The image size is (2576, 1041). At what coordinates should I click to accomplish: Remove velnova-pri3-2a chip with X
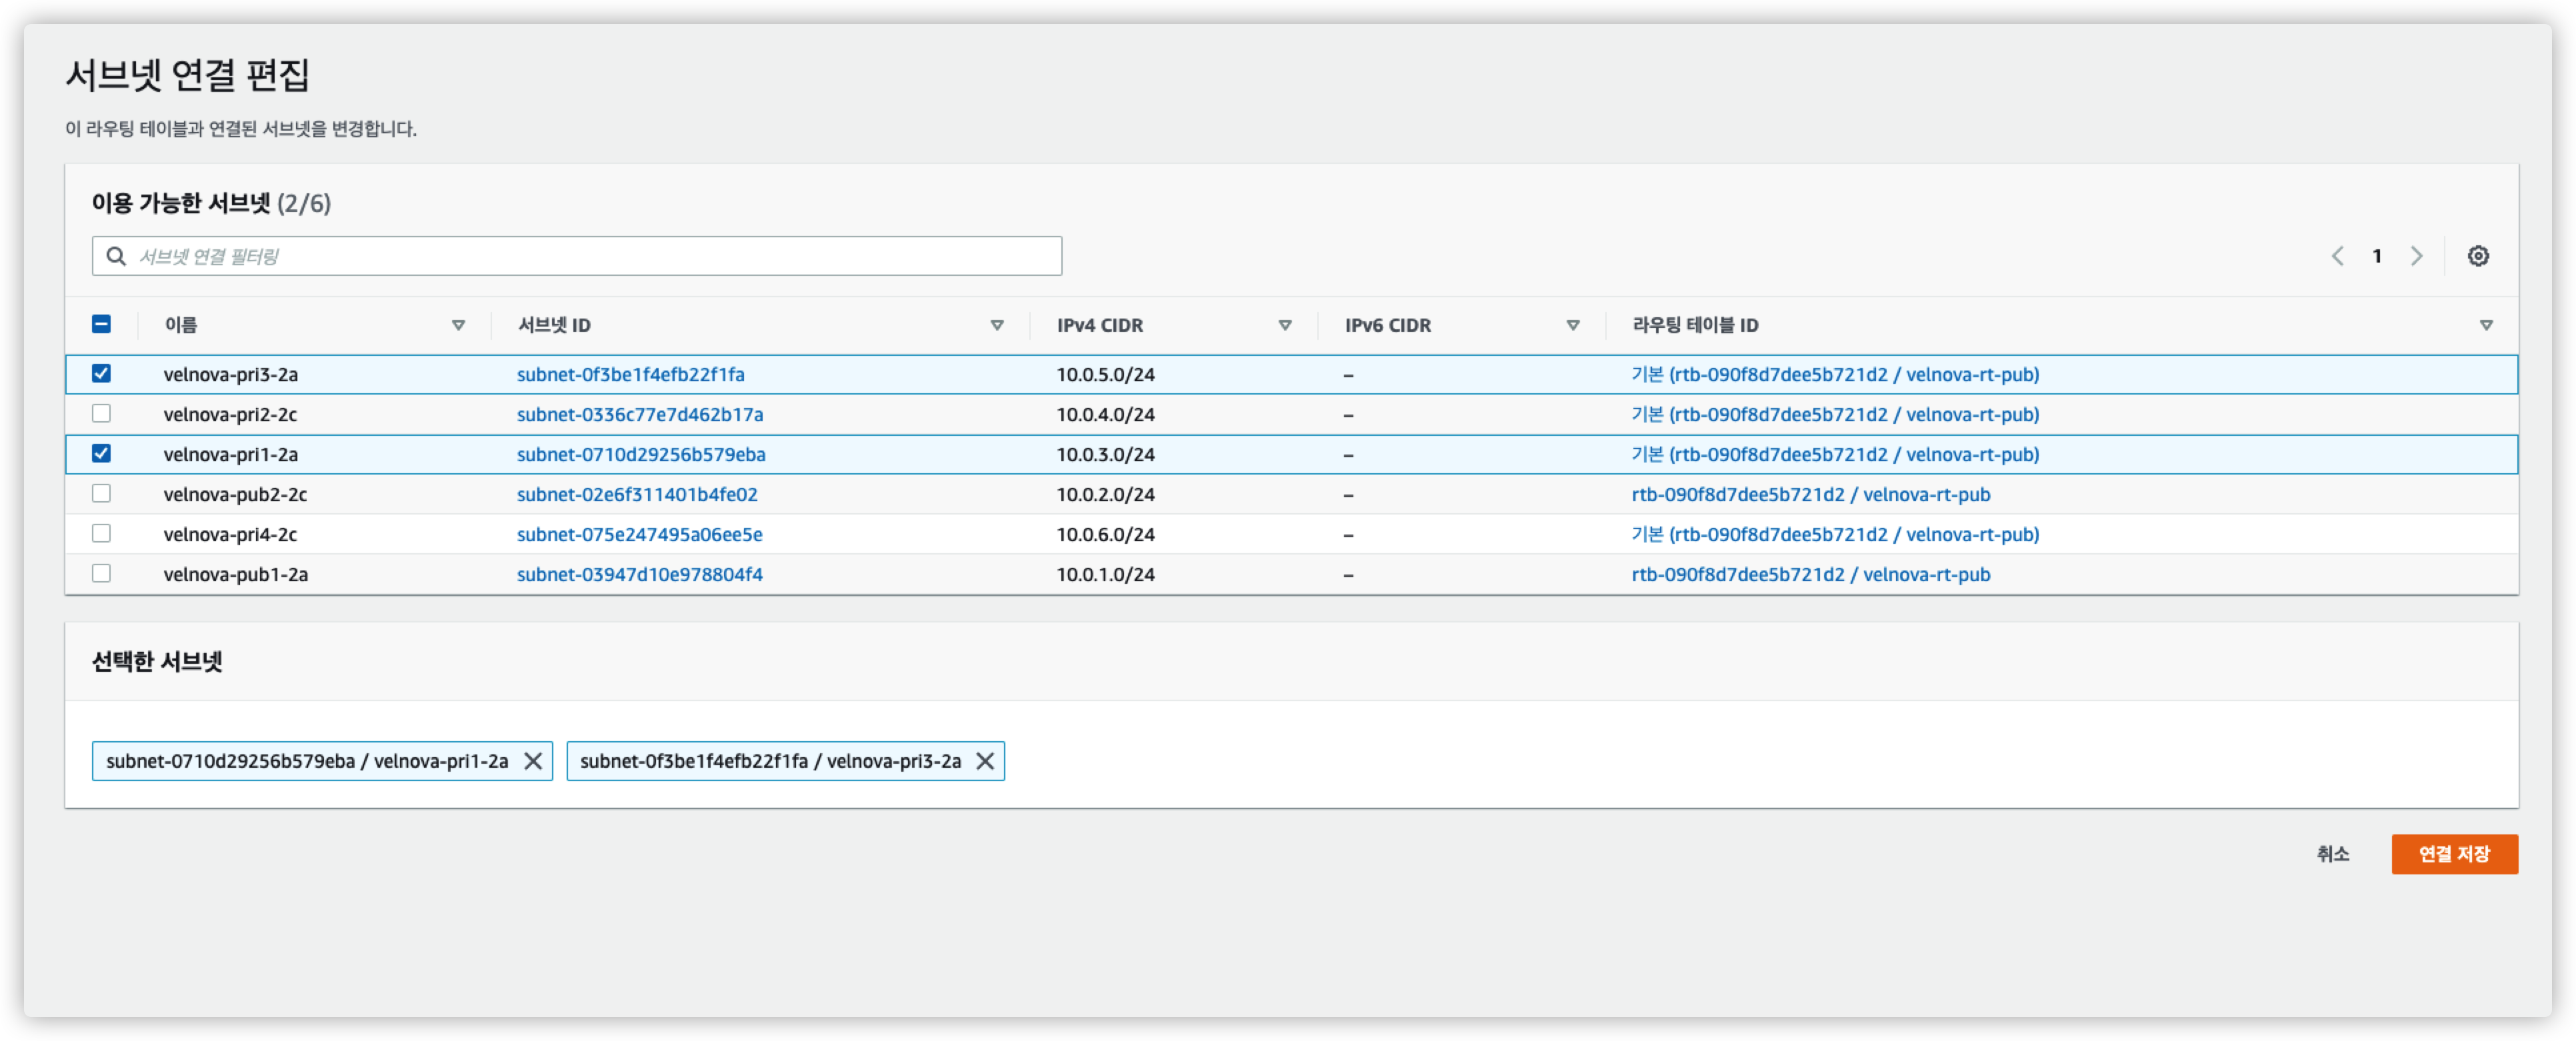pyautogui.click(x=985, y=761)
